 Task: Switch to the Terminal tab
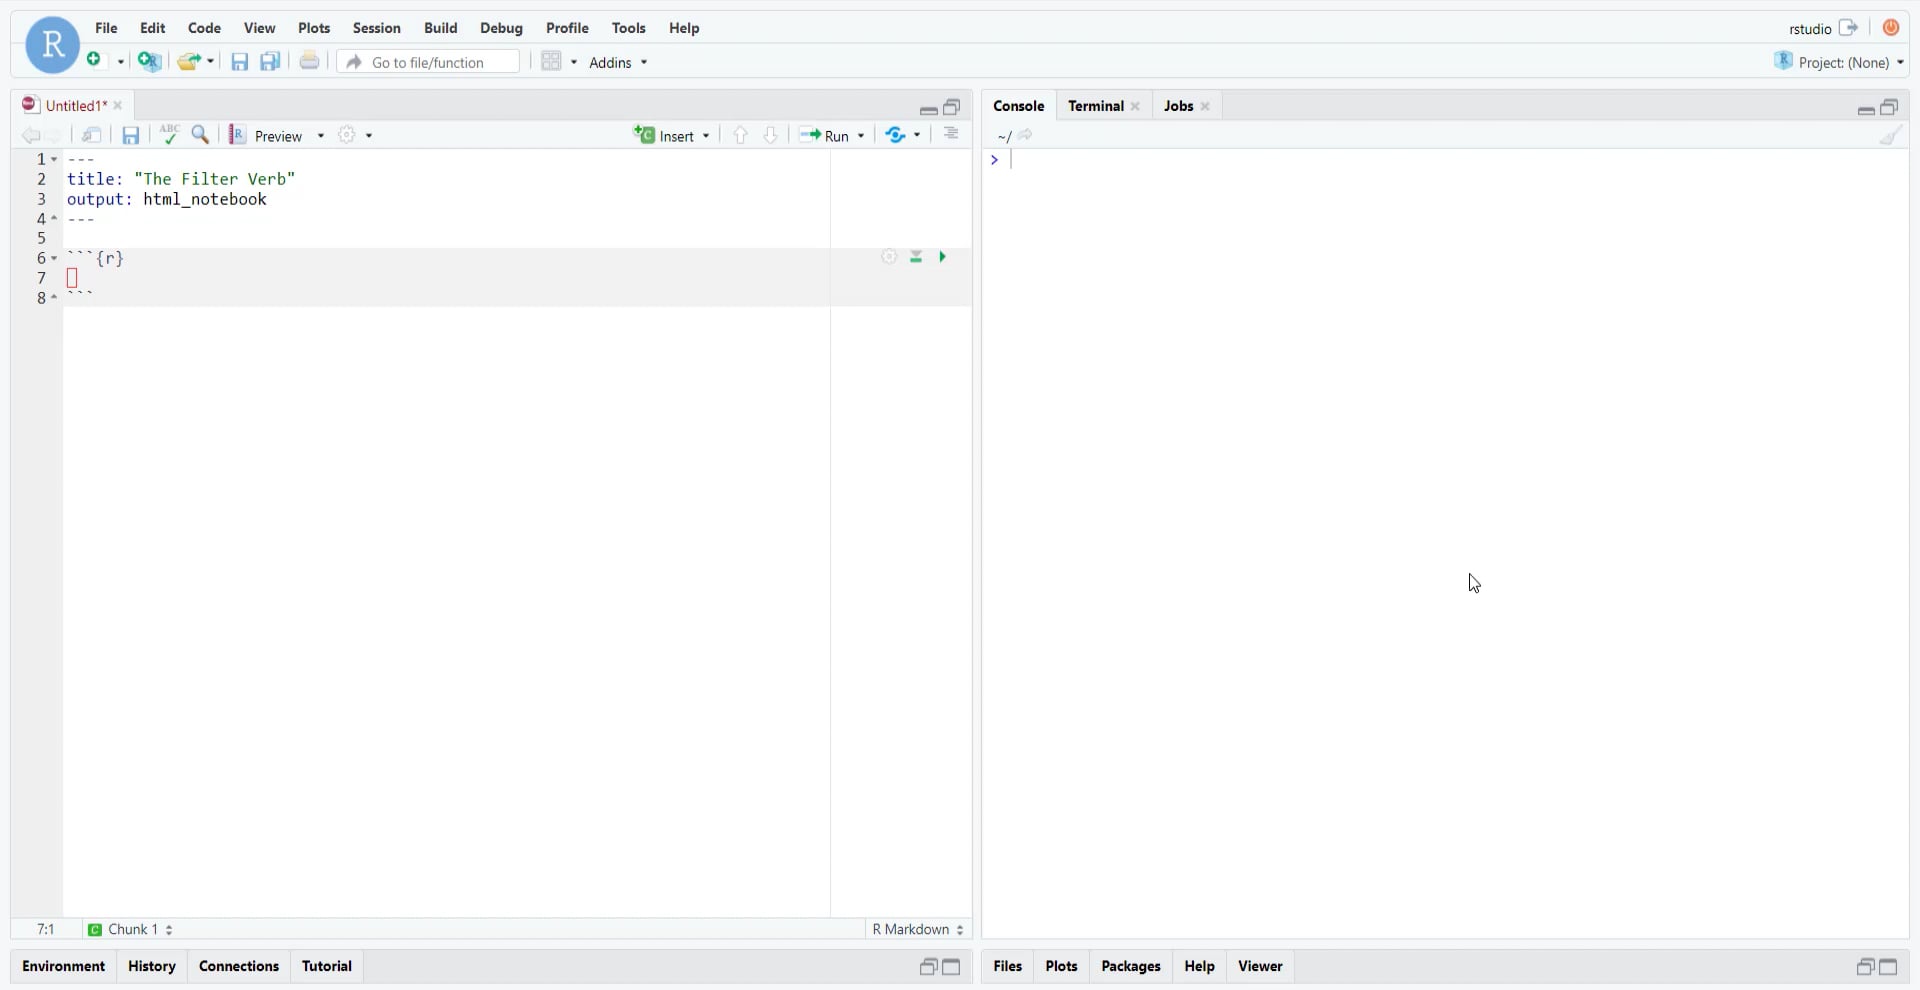click(1096, 106)
